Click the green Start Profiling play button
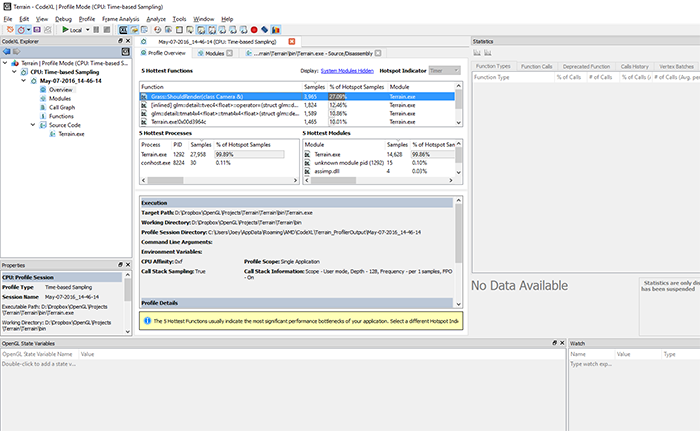700x431 pixels. click(65, 30)
